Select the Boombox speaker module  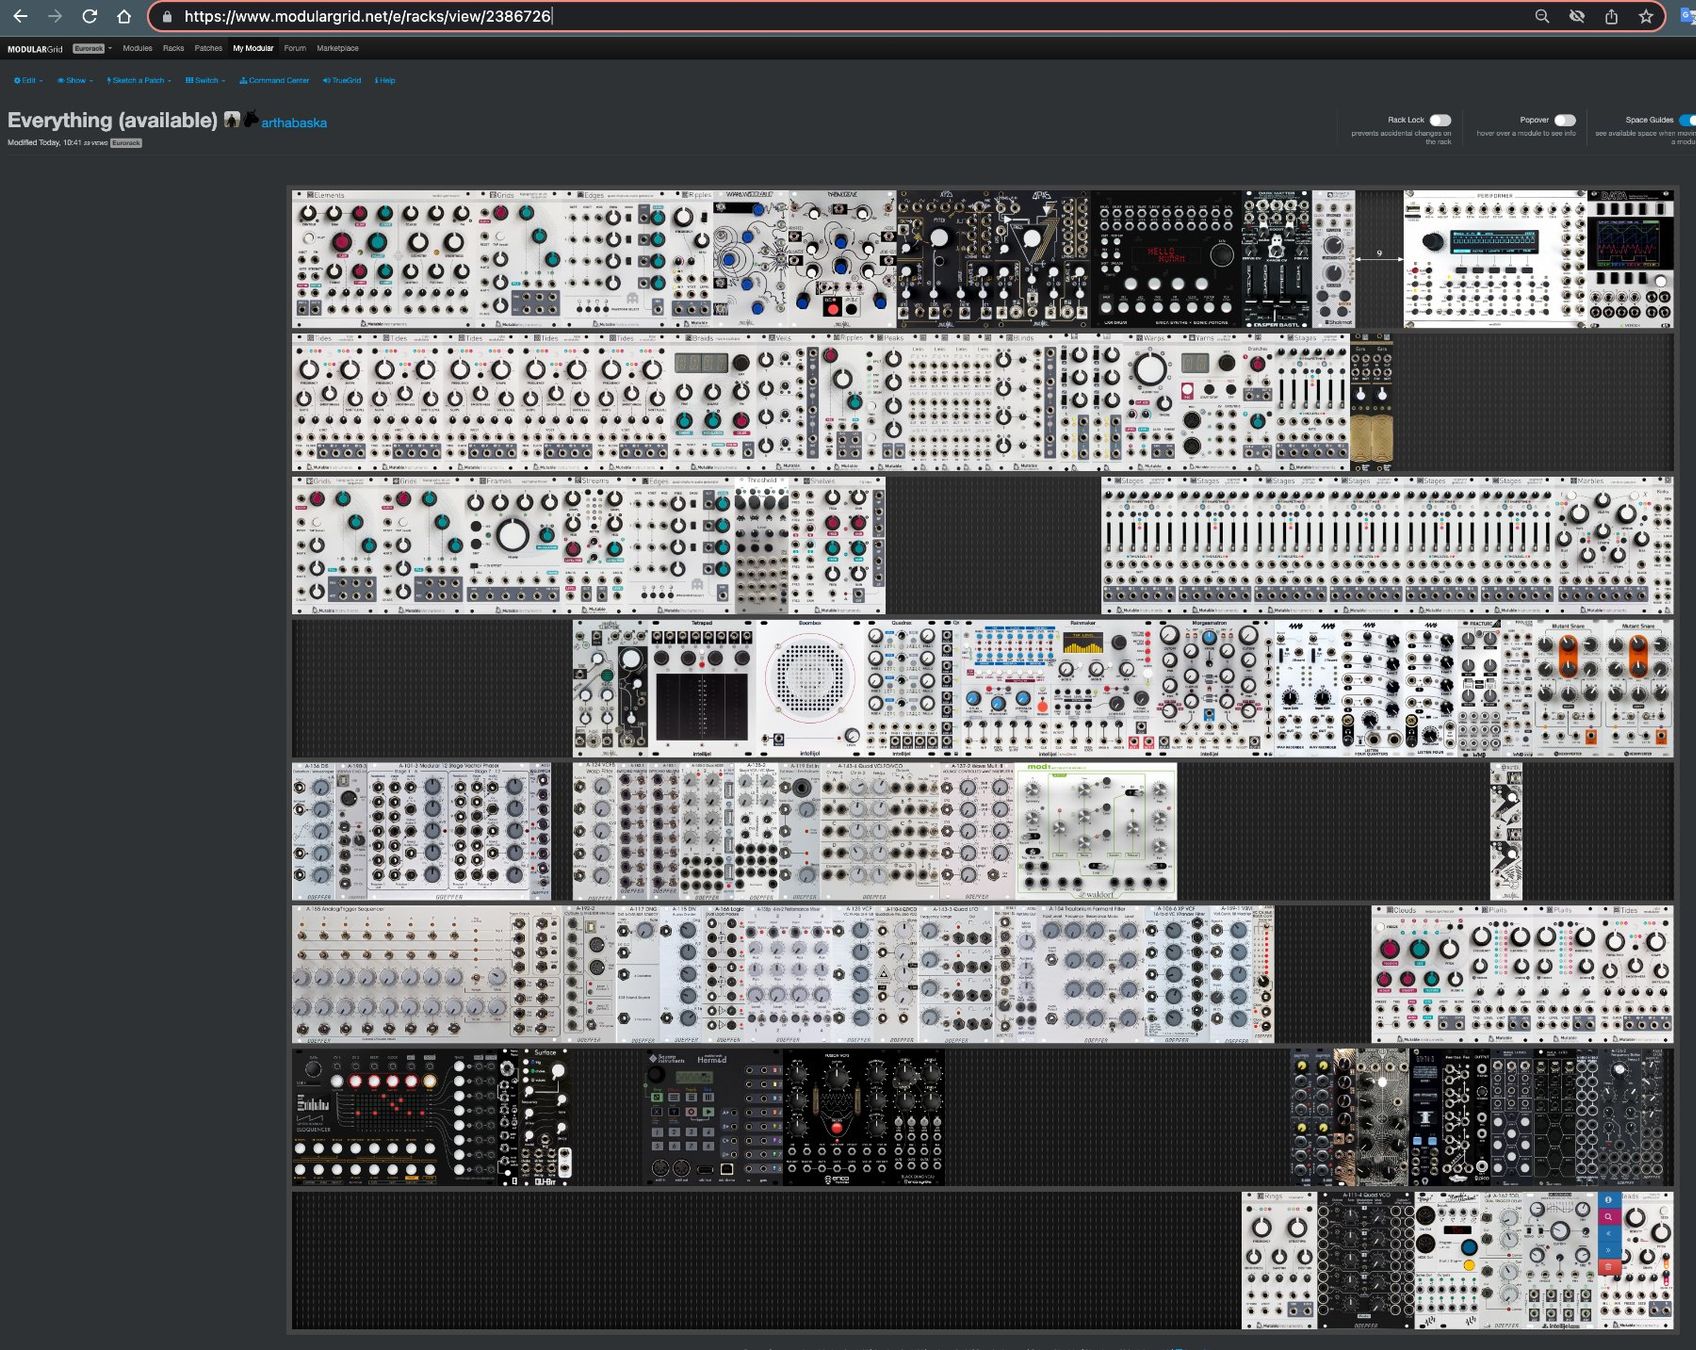809,688
